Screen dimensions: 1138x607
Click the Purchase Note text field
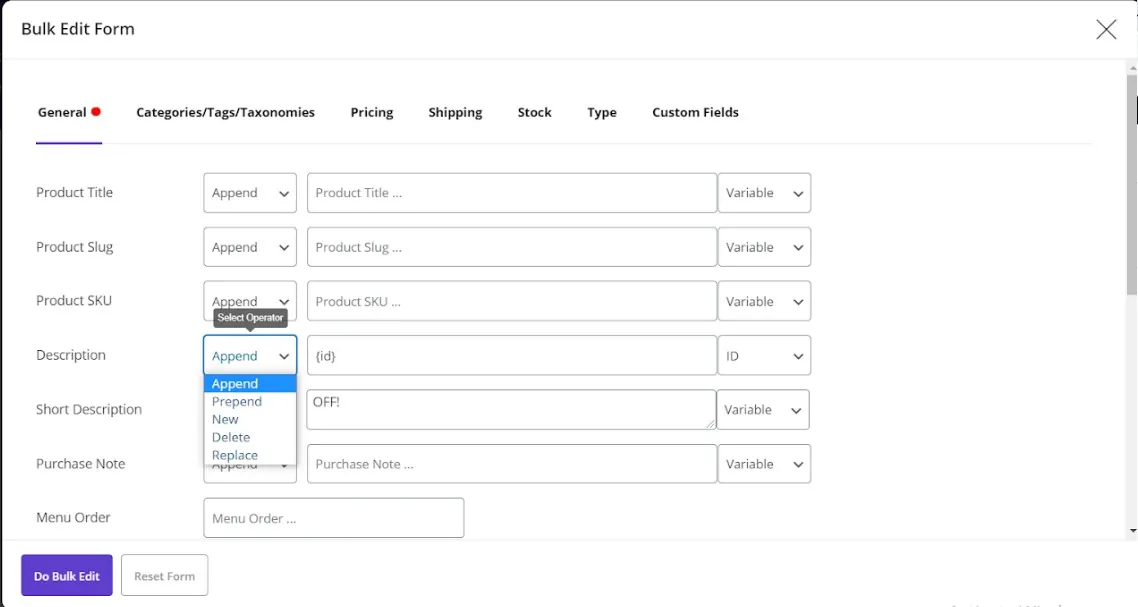(x=511, y=463)
